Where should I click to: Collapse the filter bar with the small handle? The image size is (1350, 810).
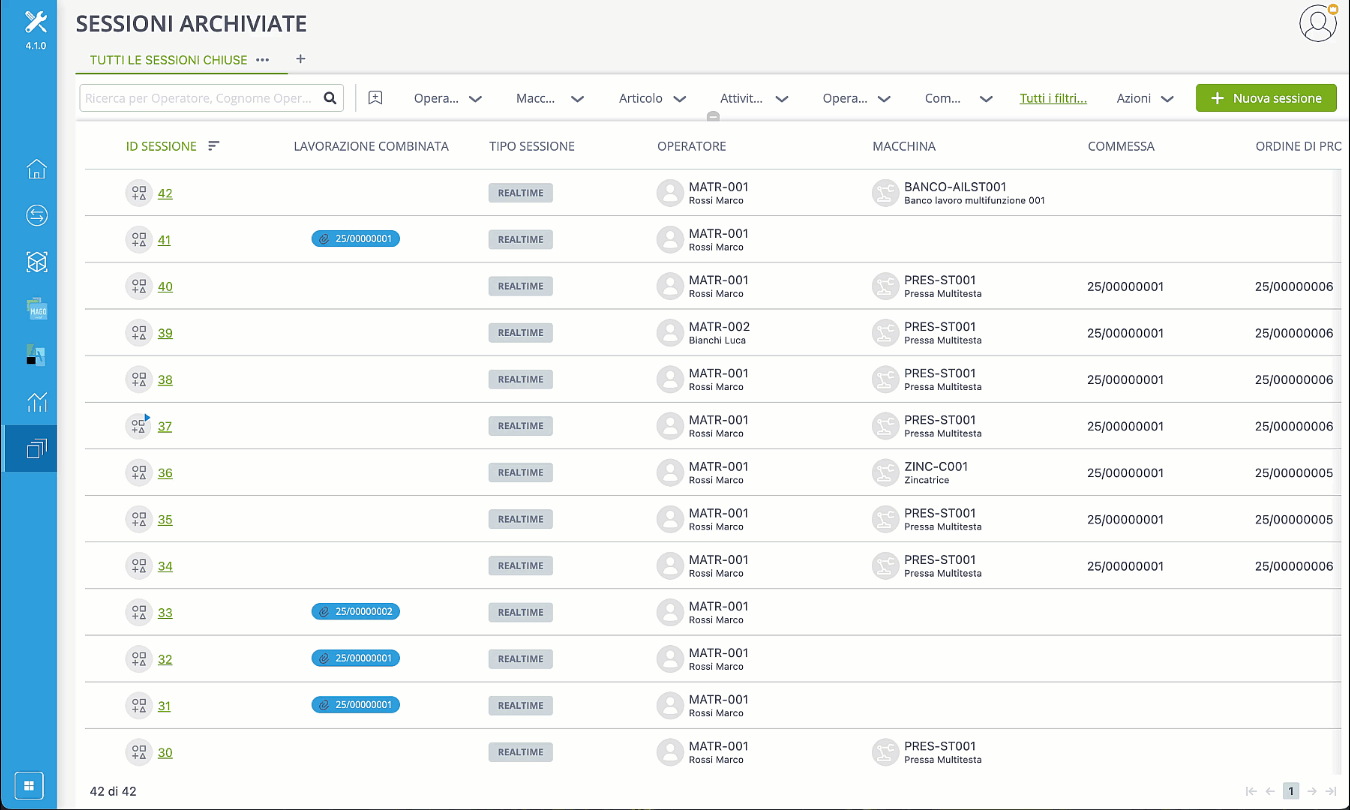[713, 117]
